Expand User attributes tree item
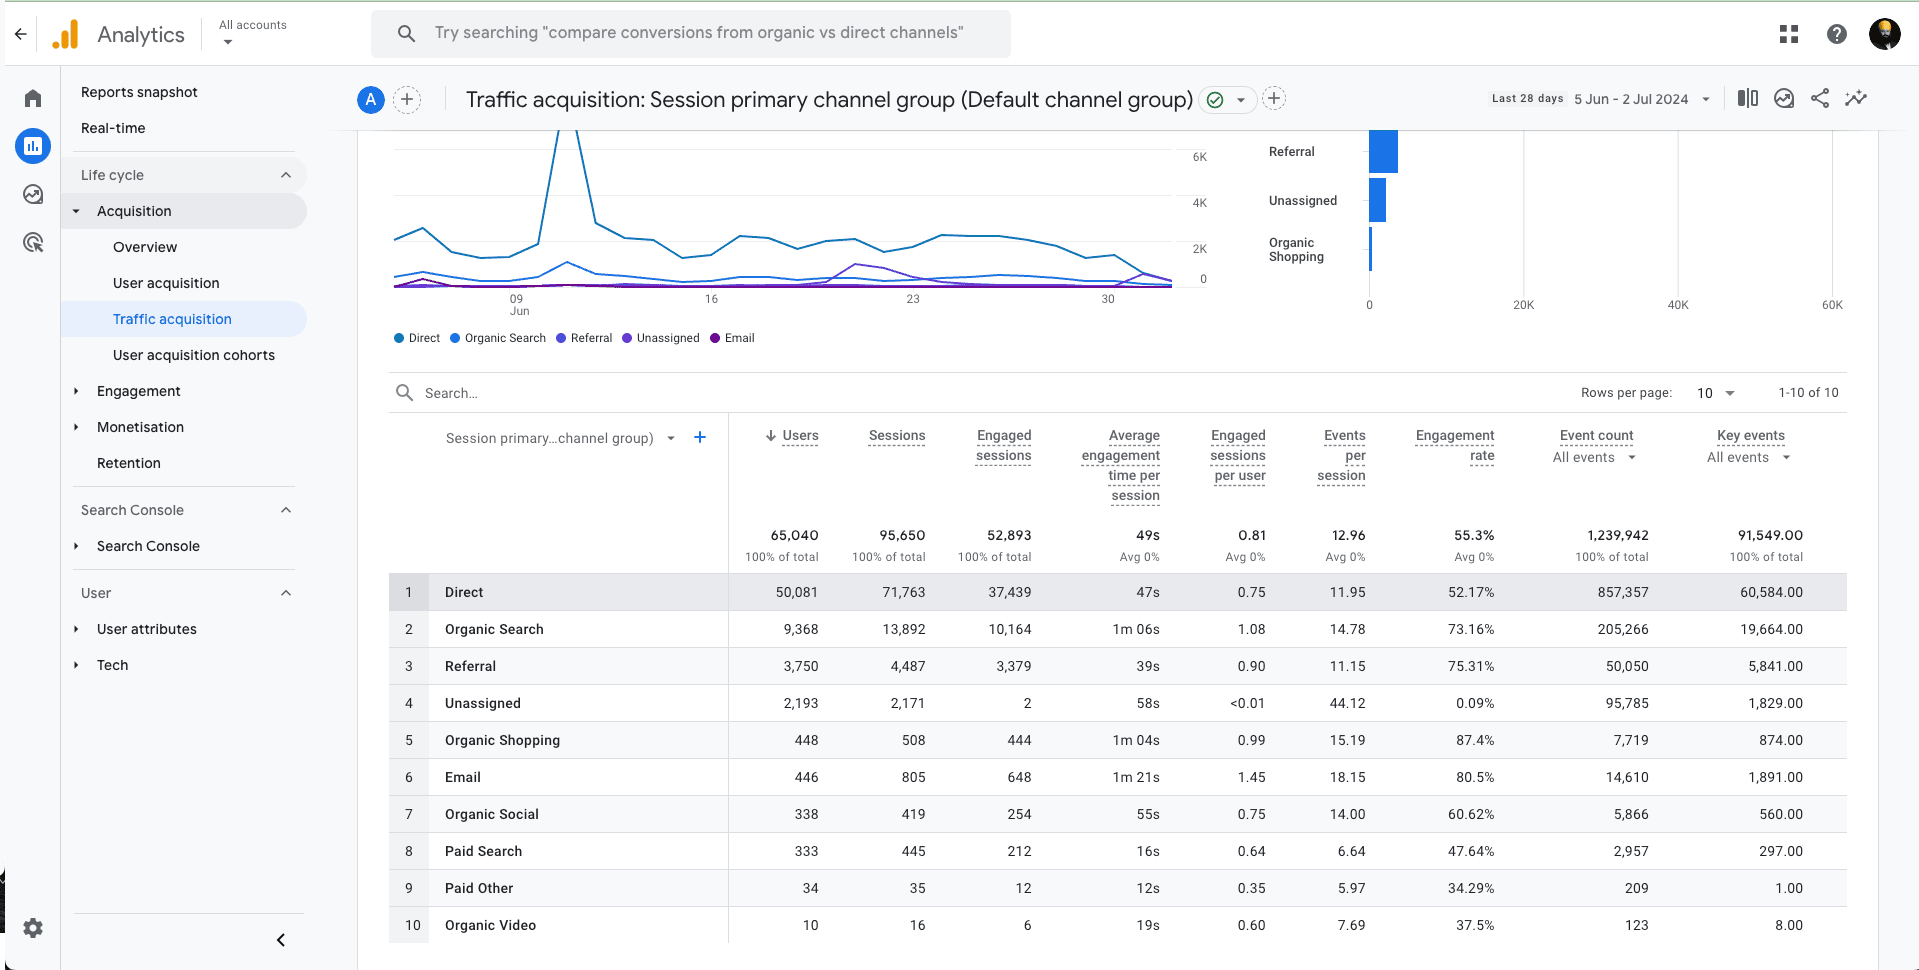The height and width of the screenshot is (970, 1919). click(x=76, y=629)
